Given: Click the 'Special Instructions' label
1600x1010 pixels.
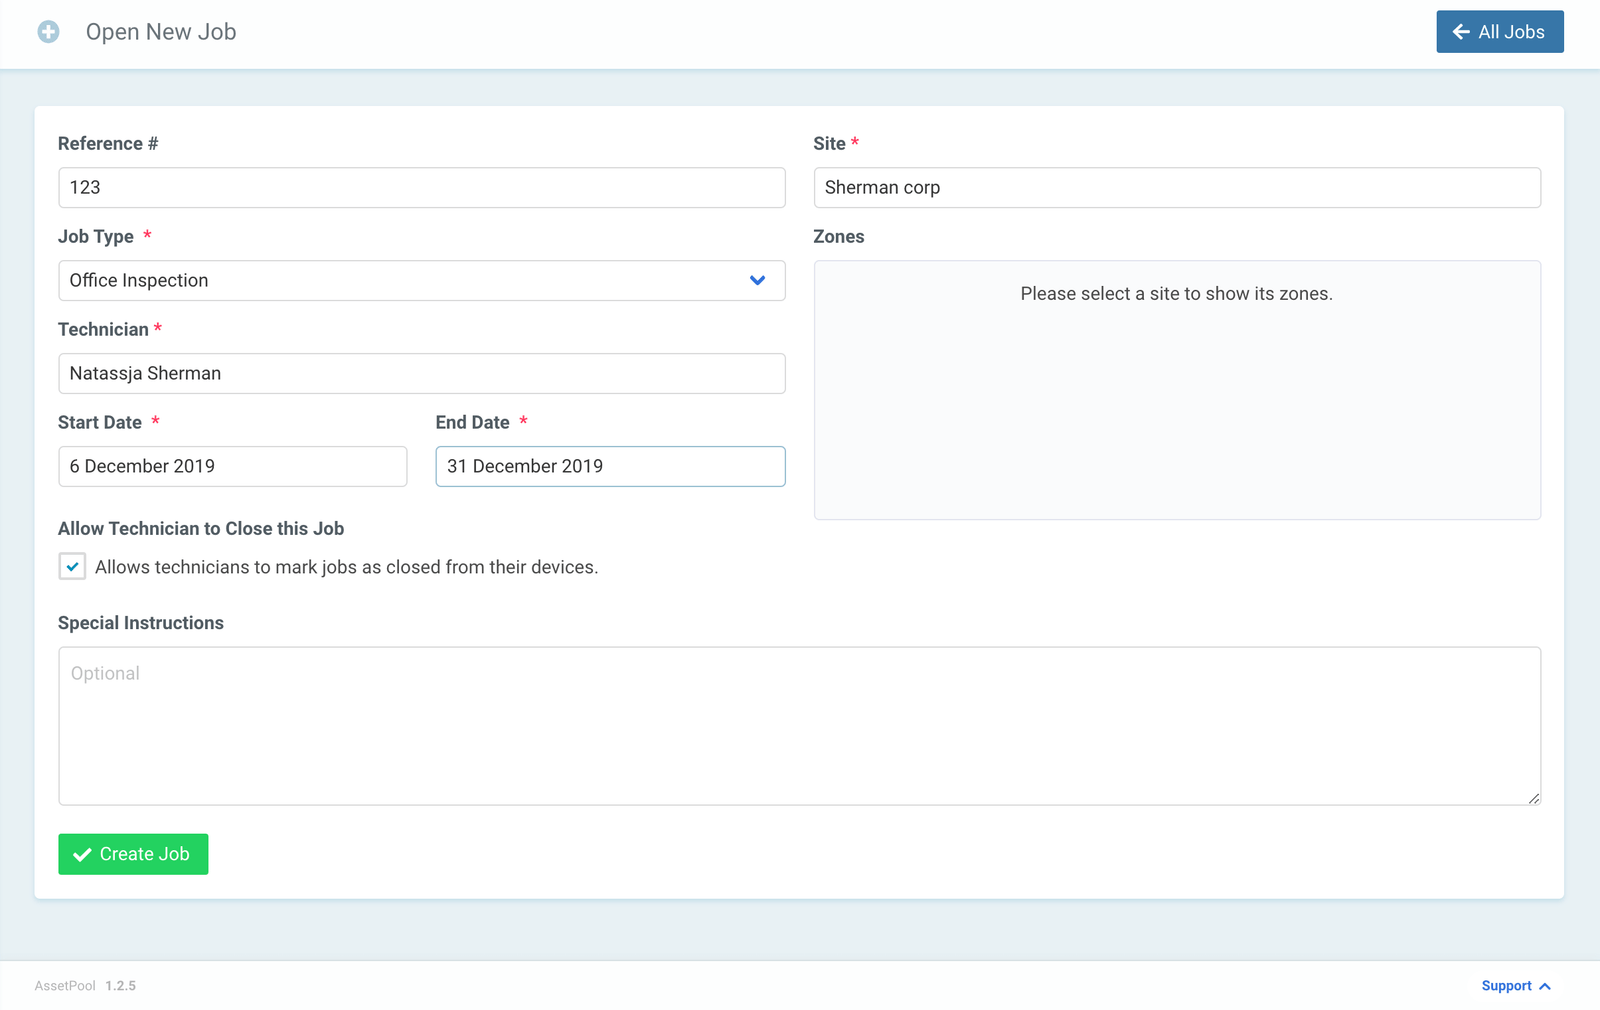Looking at the screenshot, I should pos(141,623).
